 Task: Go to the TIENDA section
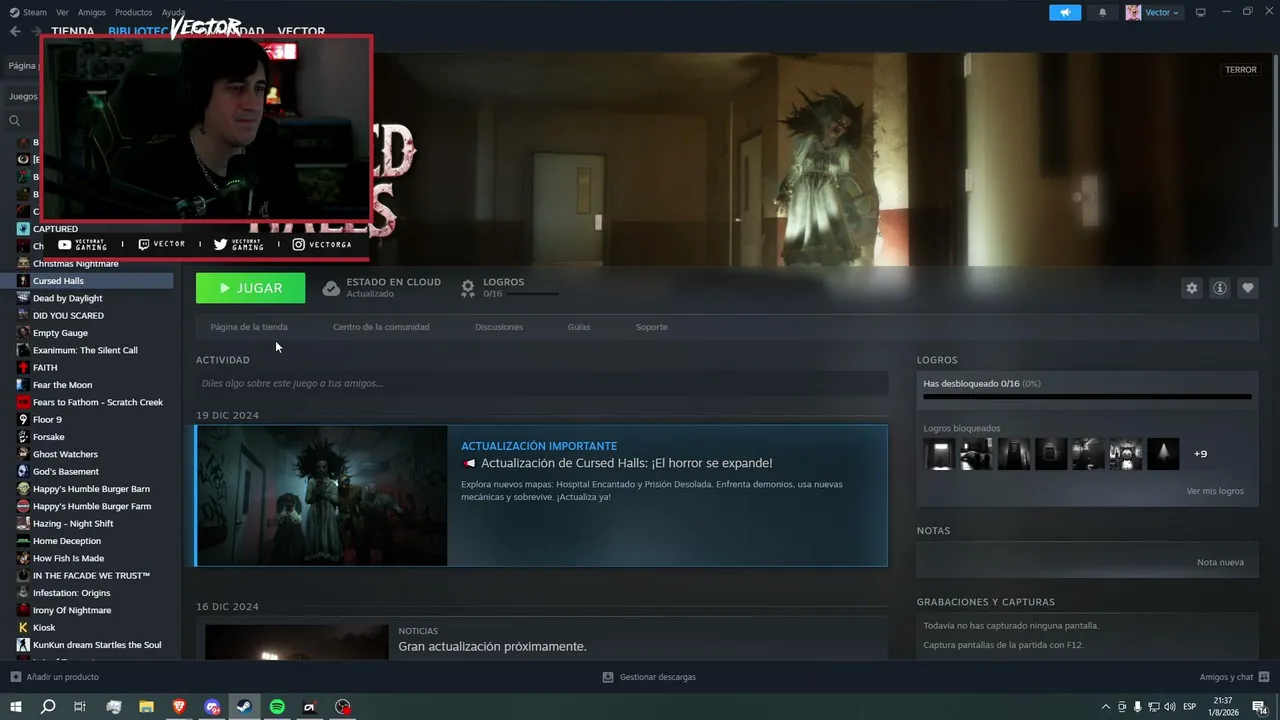[73, 31]
